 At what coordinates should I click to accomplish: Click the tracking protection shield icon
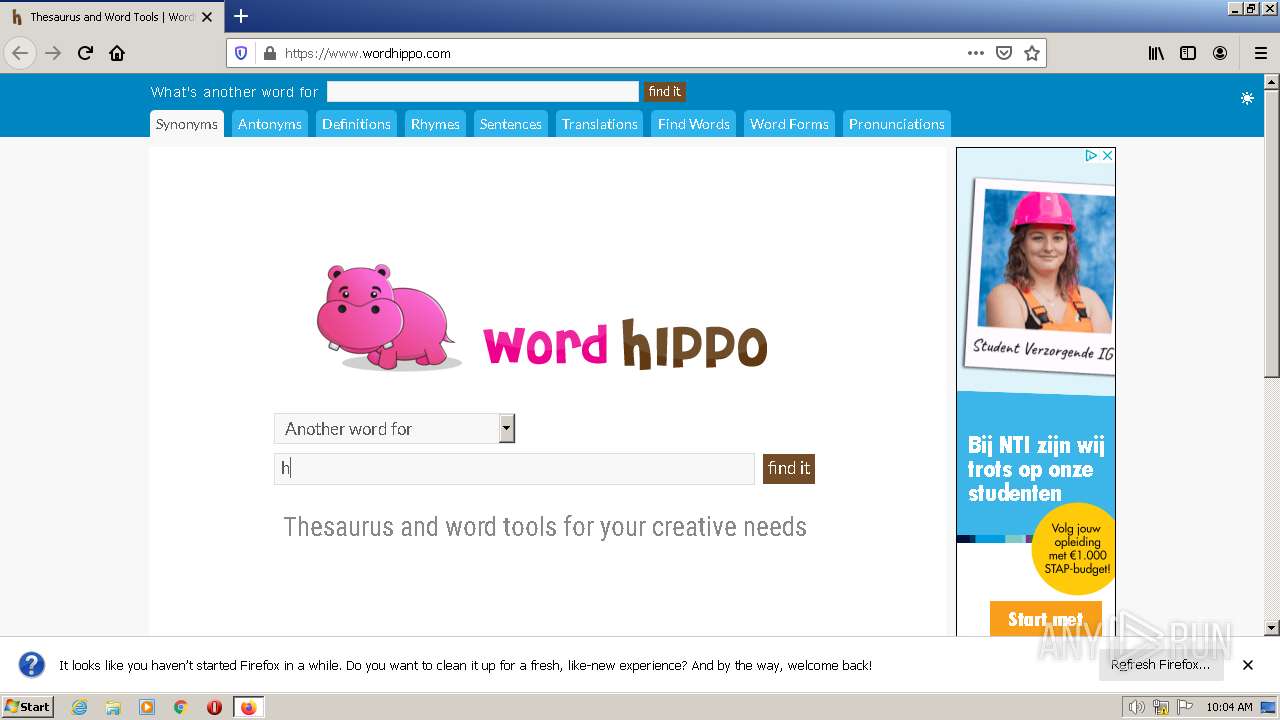(x=241, y=53)
